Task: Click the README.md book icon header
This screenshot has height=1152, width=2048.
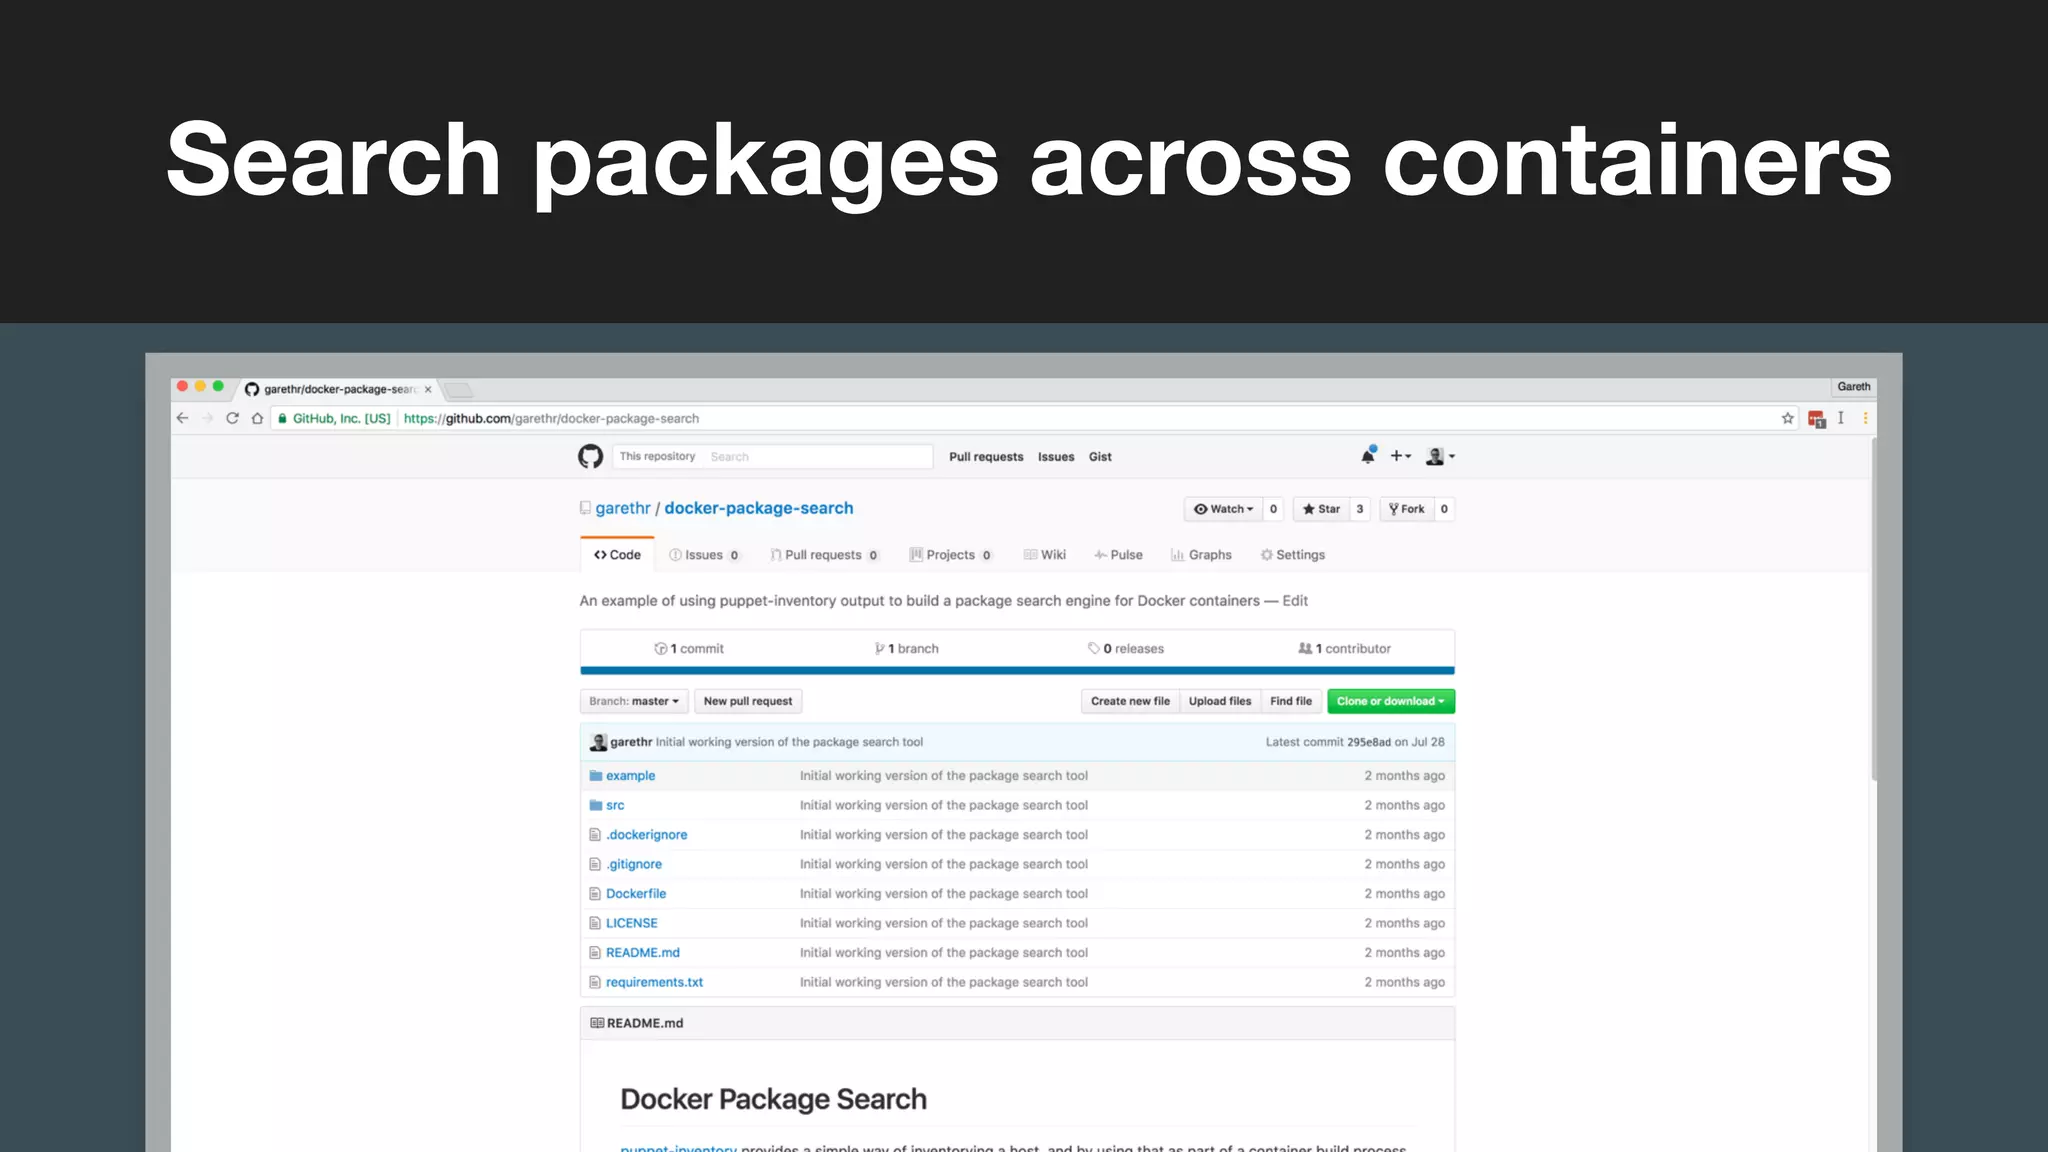Action: click(x=597, y=1023)
